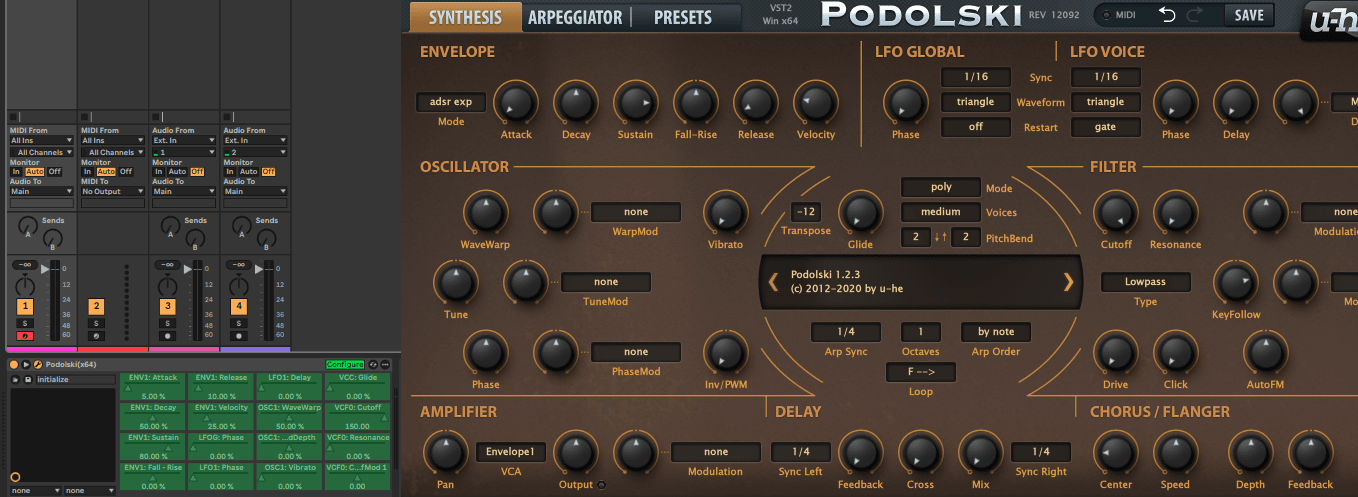Click the WaveWarp knob in Oscillator
This screenshot has height=497, width=1358.
pos(484,212)
